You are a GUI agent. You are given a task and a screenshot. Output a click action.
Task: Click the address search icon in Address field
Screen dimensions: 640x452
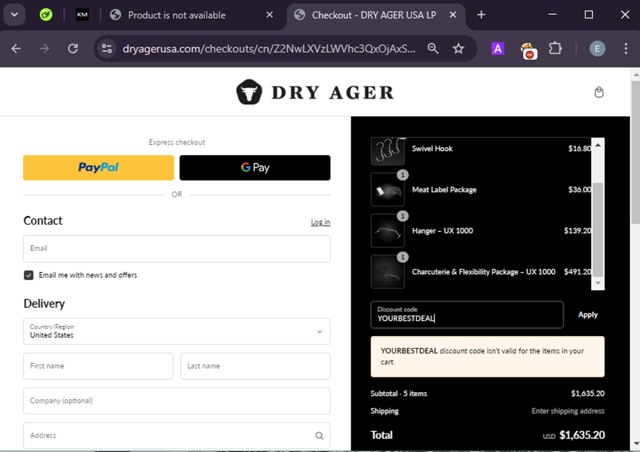319,436
